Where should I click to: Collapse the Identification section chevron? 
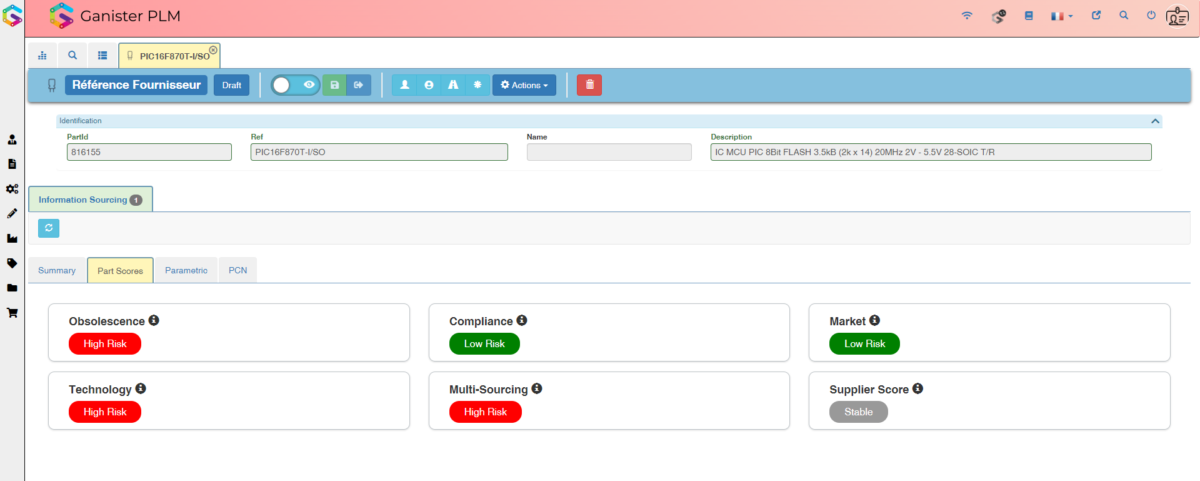(x=1155, y=121)
